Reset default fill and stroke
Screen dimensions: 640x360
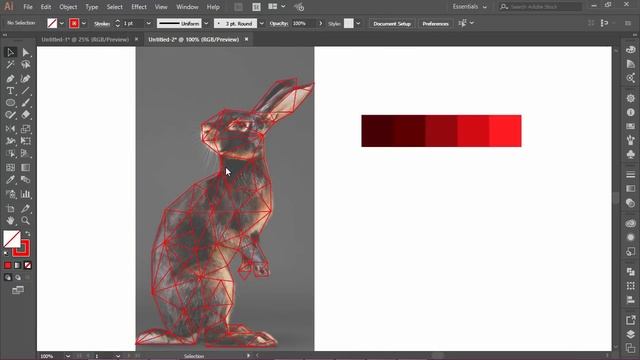pyautogui.click(x=6, y=254)
